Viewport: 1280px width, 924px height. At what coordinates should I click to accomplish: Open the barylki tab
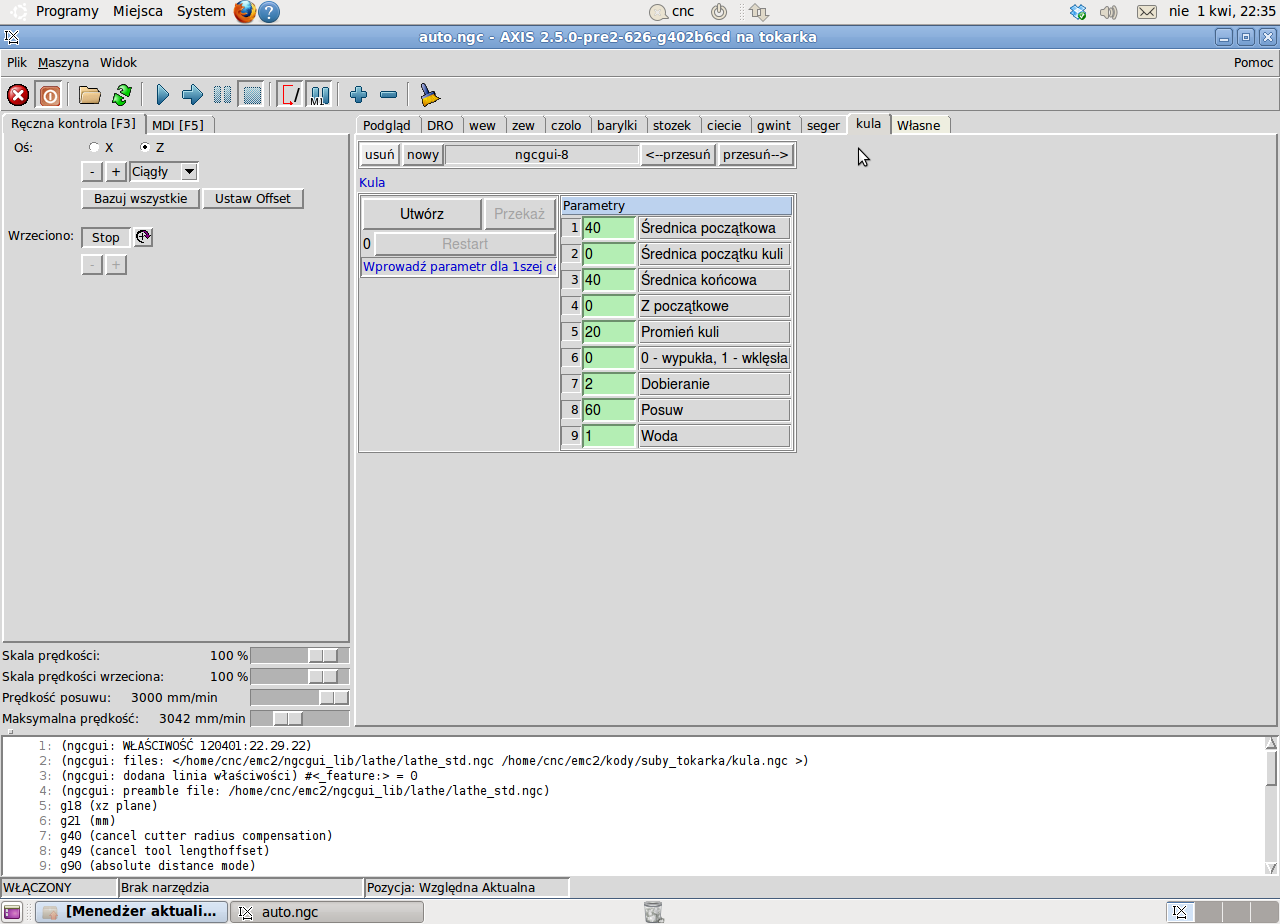[617, 125]
